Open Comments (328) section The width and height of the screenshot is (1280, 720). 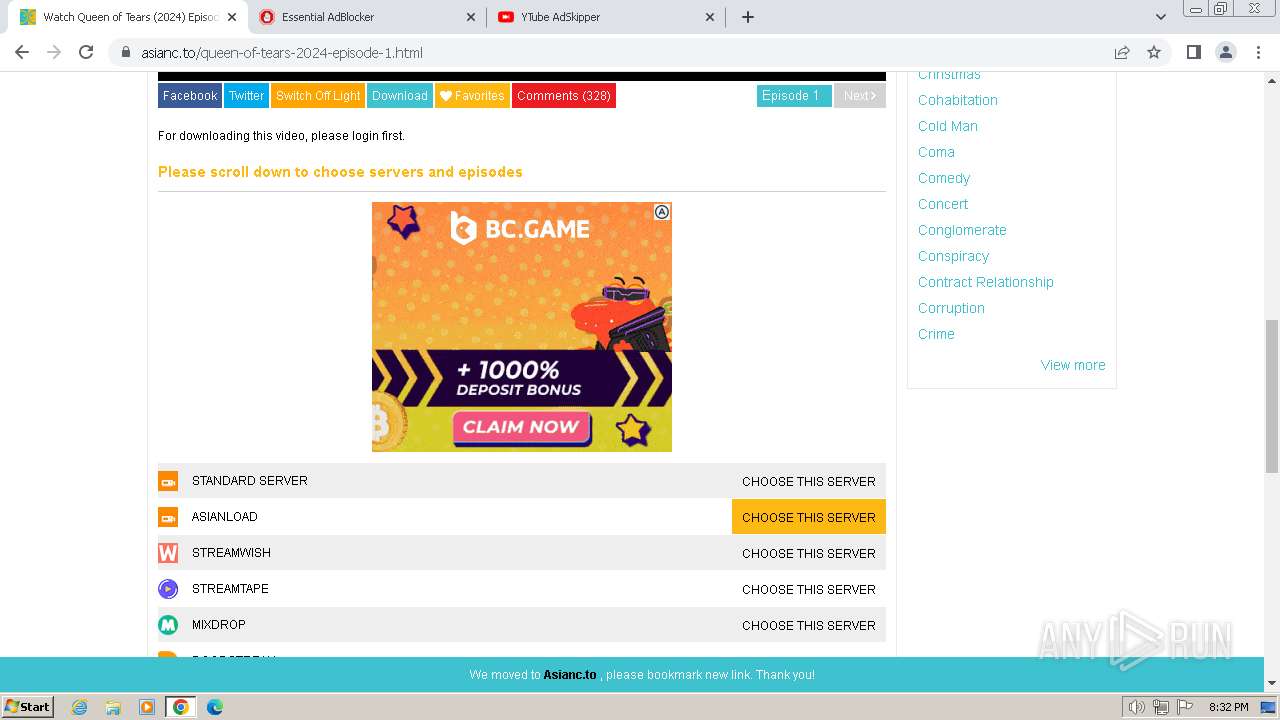tap(564, 96)
